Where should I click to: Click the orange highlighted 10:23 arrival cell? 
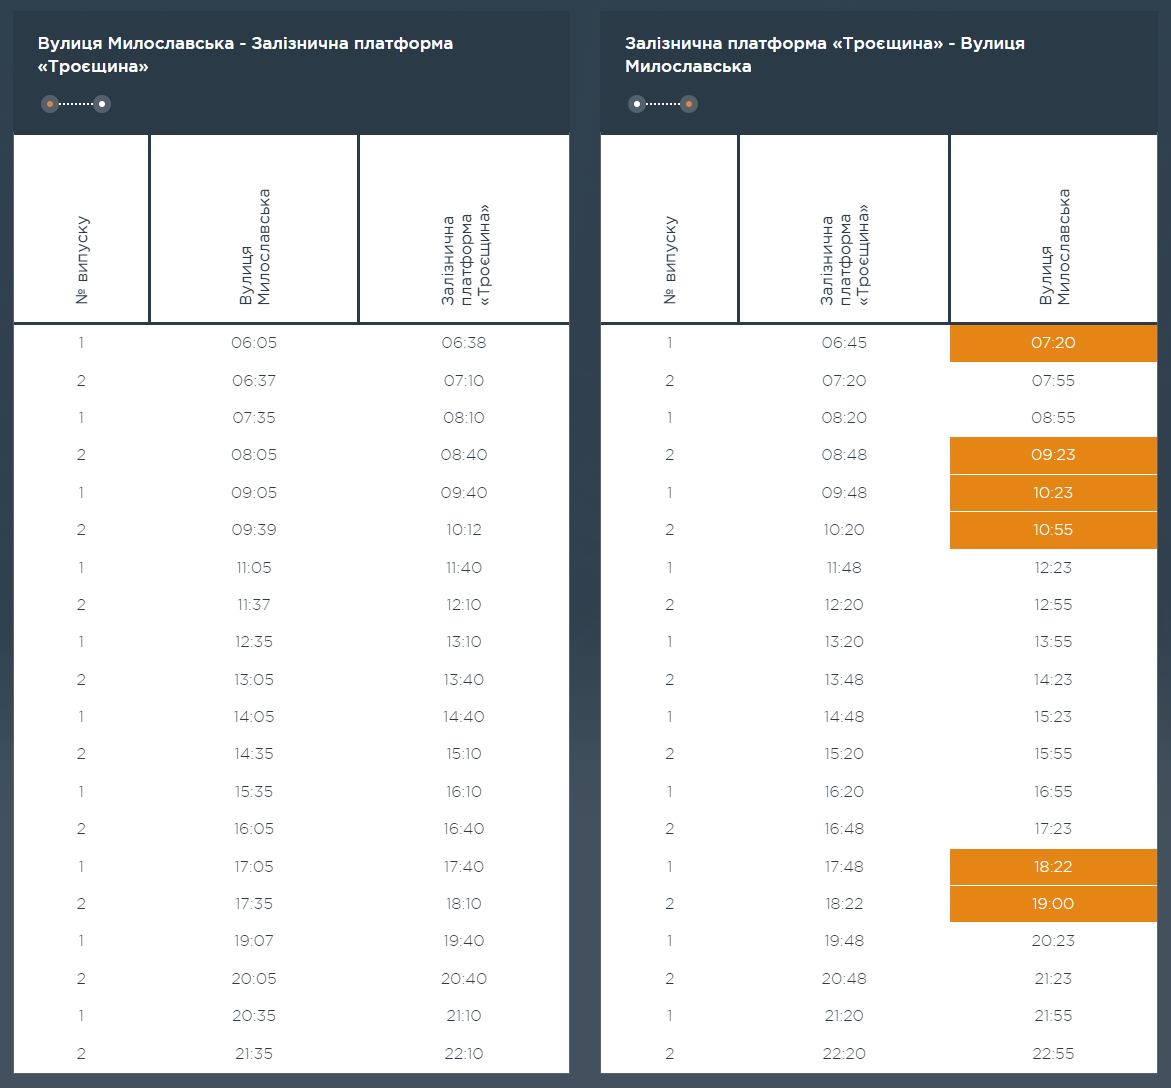(1053, 493)
